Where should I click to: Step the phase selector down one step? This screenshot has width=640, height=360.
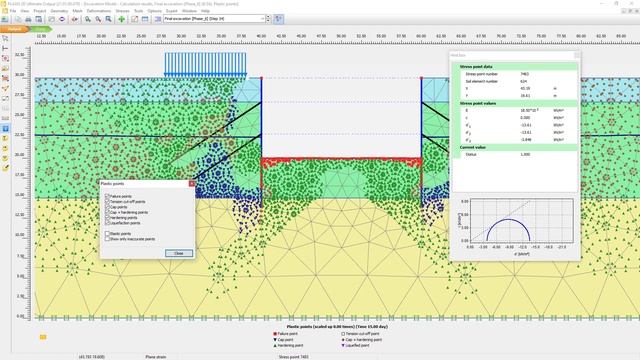(268, 21)
